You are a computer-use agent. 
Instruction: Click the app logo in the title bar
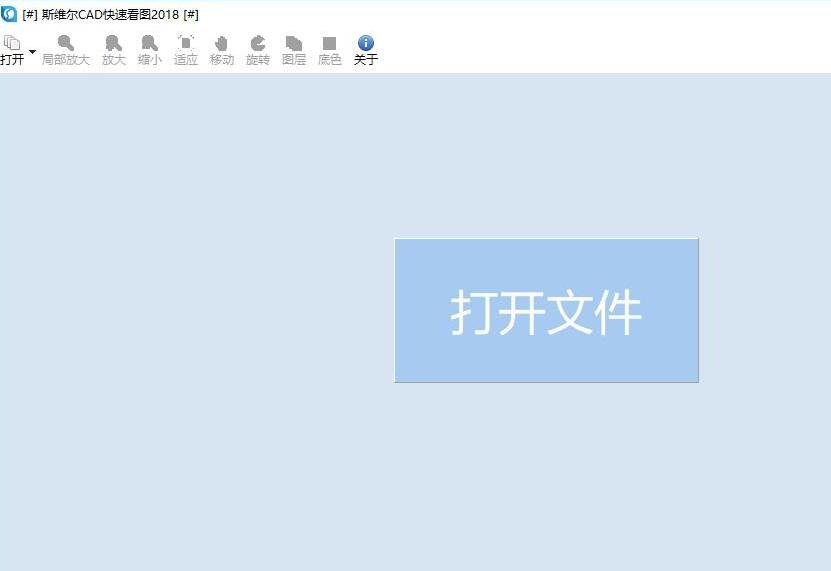(9, 14)
